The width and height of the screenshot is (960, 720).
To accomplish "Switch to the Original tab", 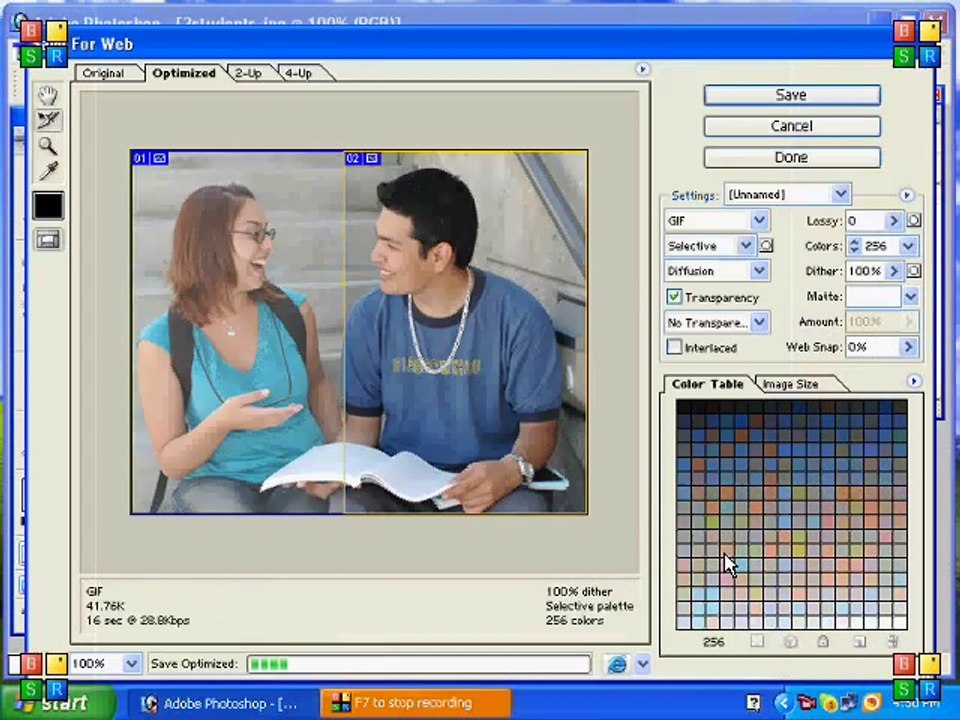I will 103,73.
